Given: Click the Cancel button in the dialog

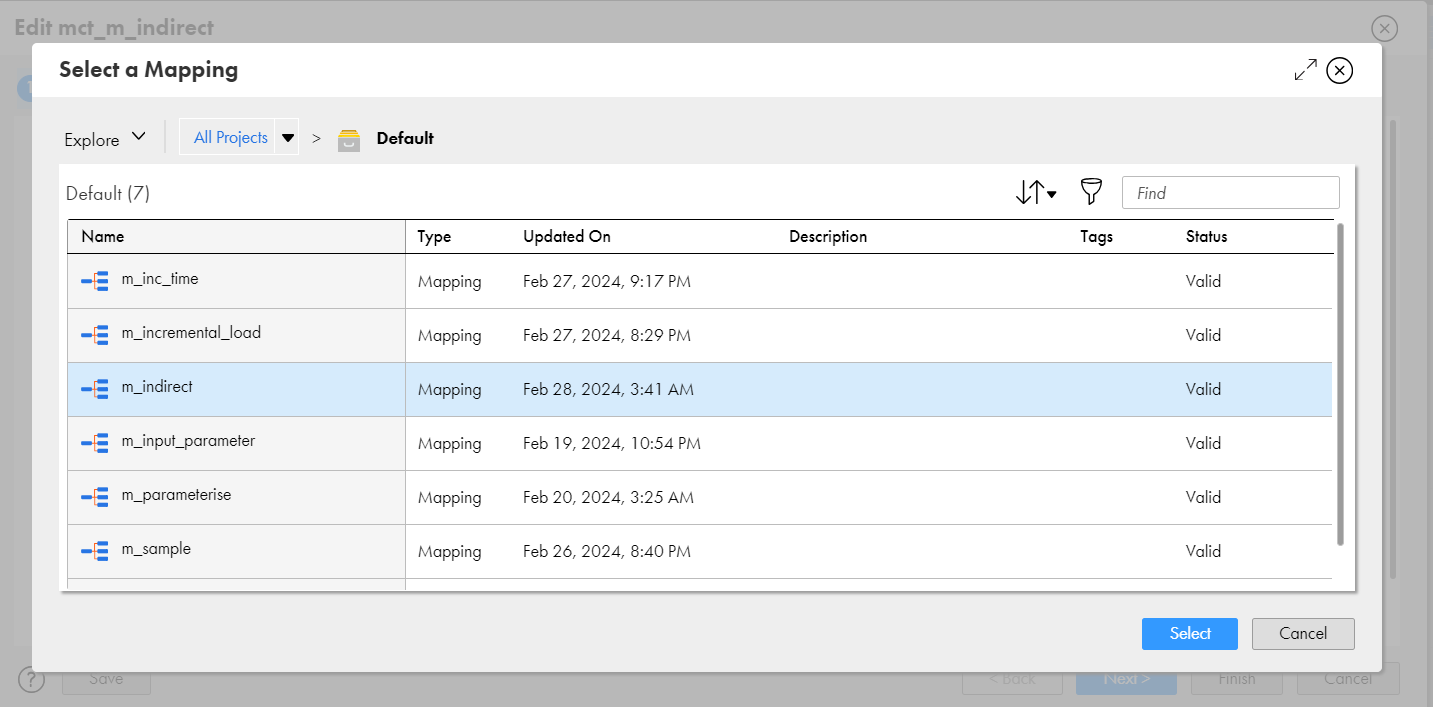Looking at the screenshot, I should 1303,634.
